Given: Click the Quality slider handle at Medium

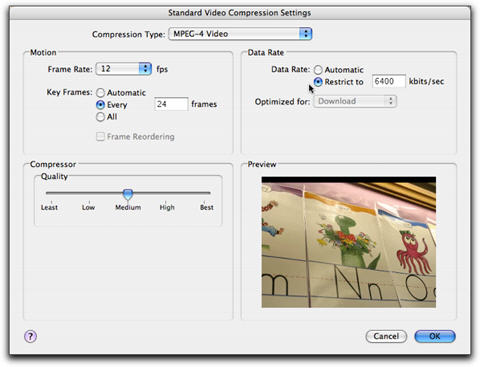Looking at the screenshot, I should 128,194.
